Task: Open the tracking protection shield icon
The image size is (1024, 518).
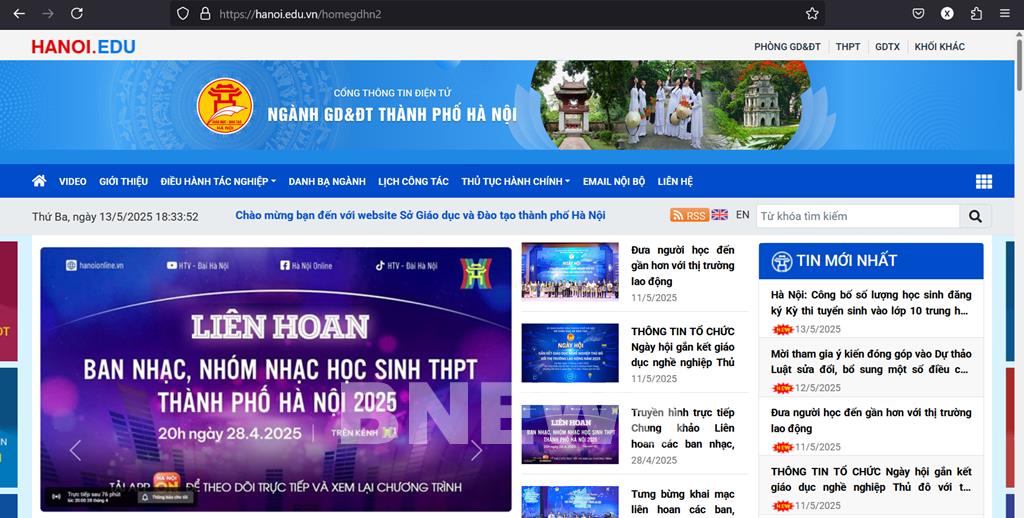Action: pos(183,14)
